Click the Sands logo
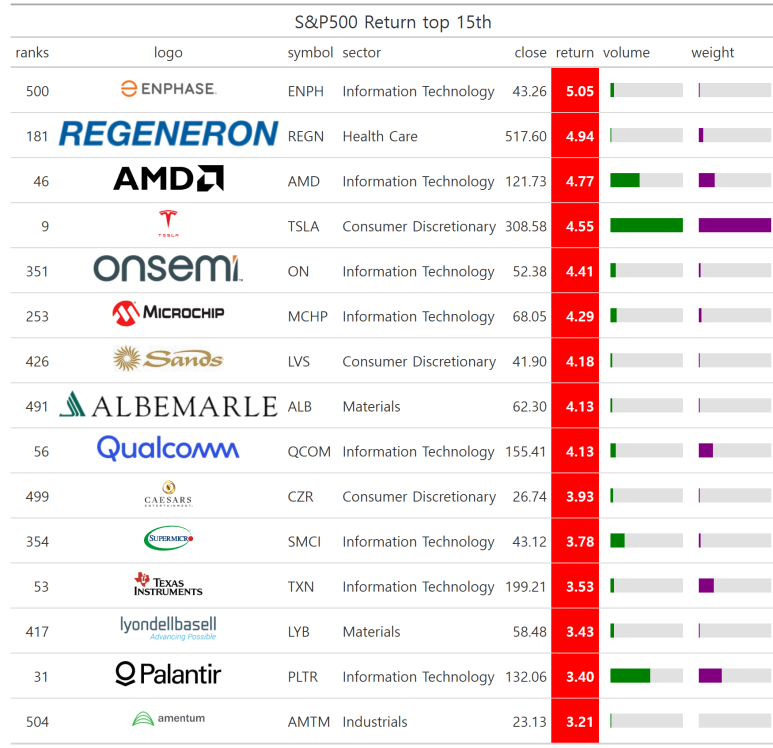773x748 pixels. coord(168,358)
